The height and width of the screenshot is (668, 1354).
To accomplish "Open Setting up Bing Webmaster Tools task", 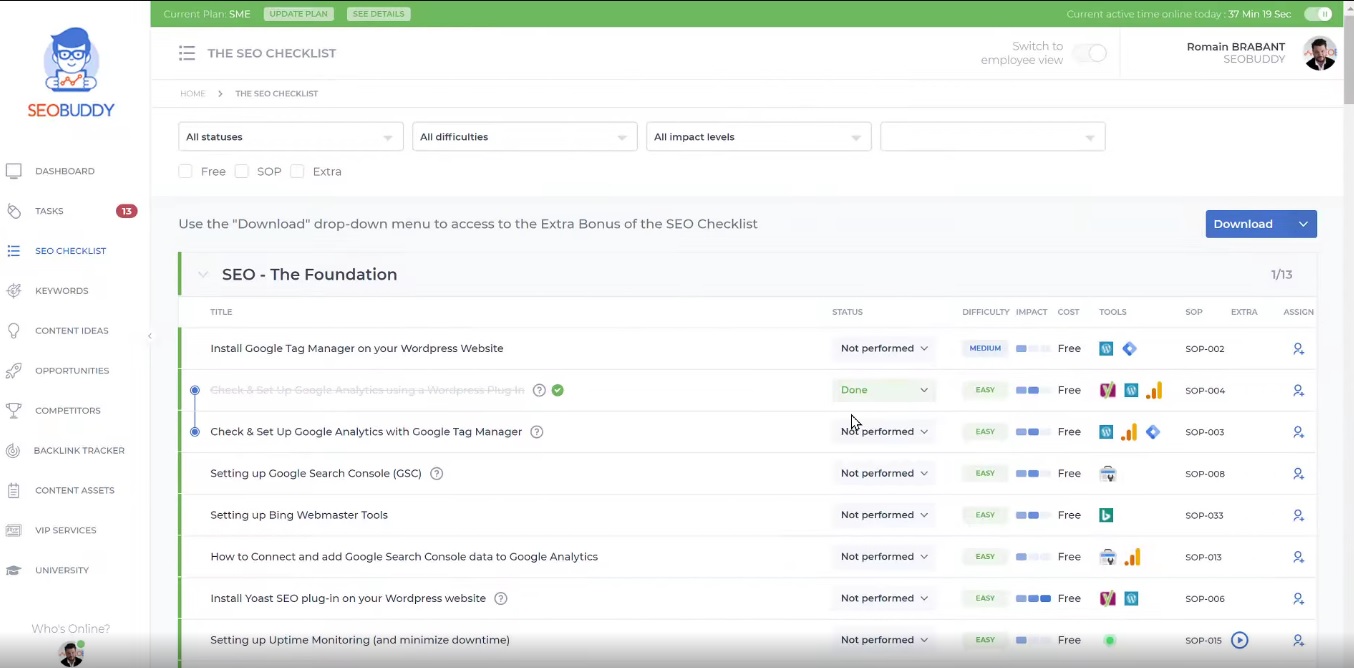I will click(x=299, y=515).
